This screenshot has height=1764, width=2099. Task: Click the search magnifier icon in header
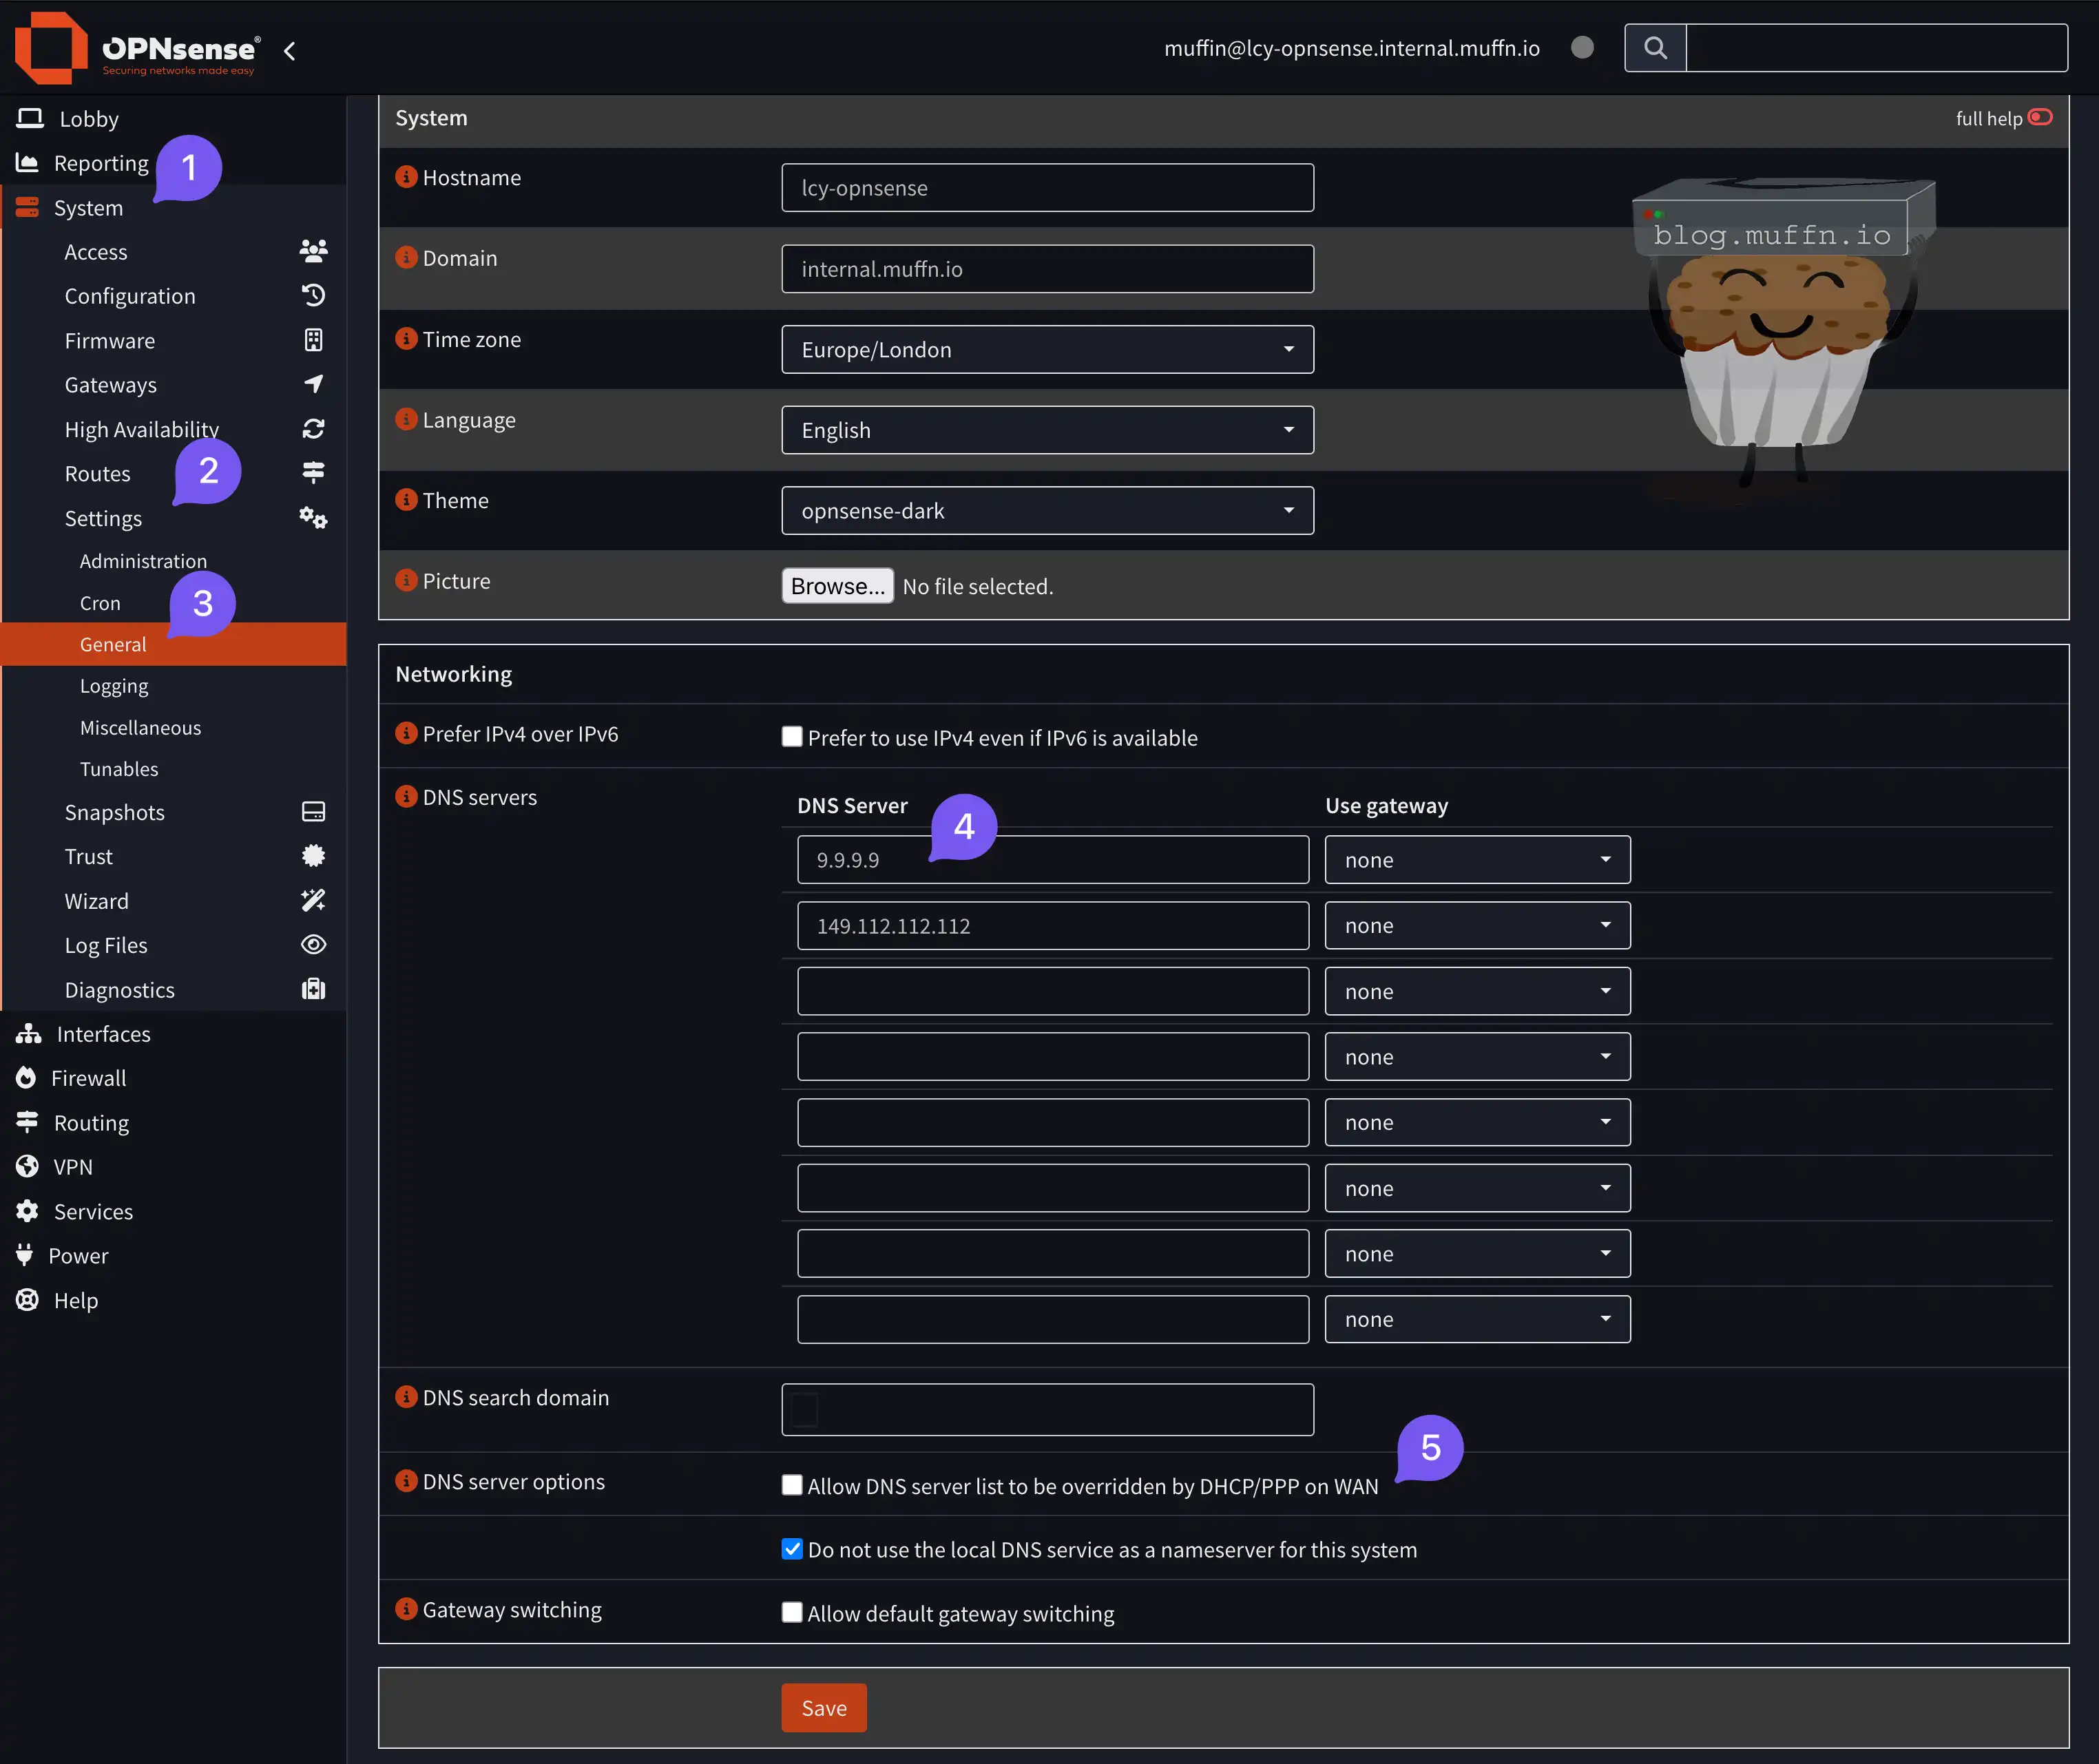pos(1655,48)
